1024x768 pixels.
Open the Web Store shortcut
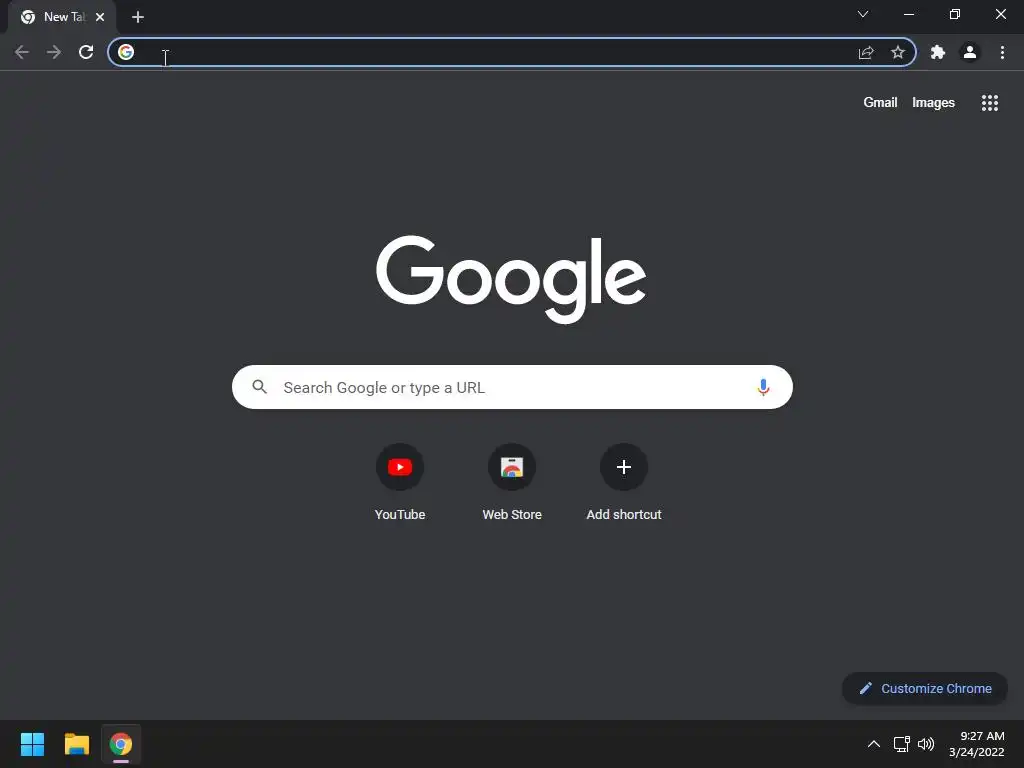512,483
